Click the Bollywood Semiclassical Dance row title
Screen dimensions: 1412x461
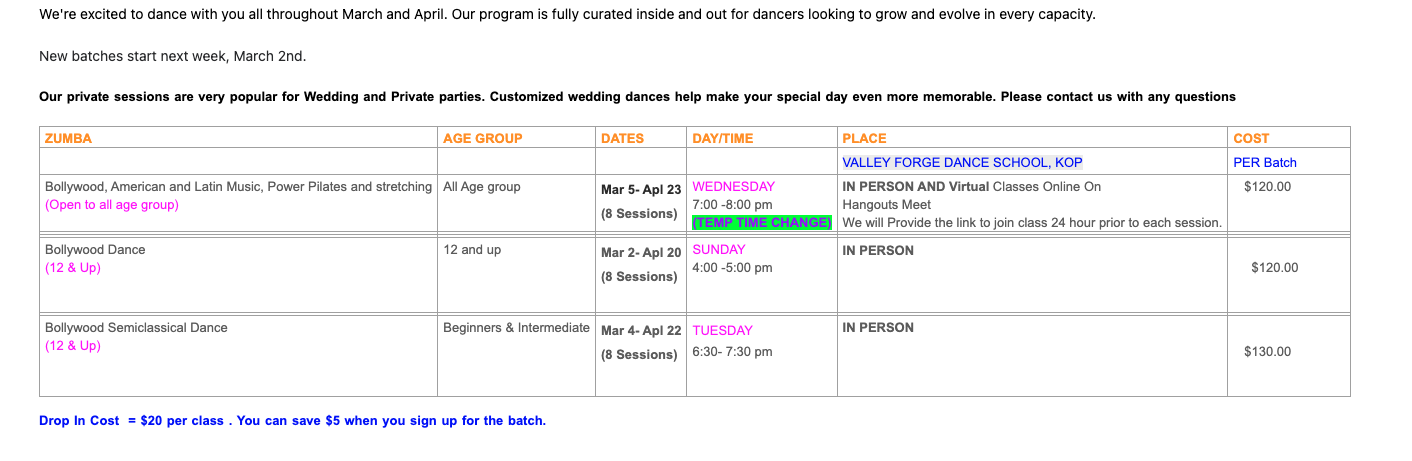[136, 328]
